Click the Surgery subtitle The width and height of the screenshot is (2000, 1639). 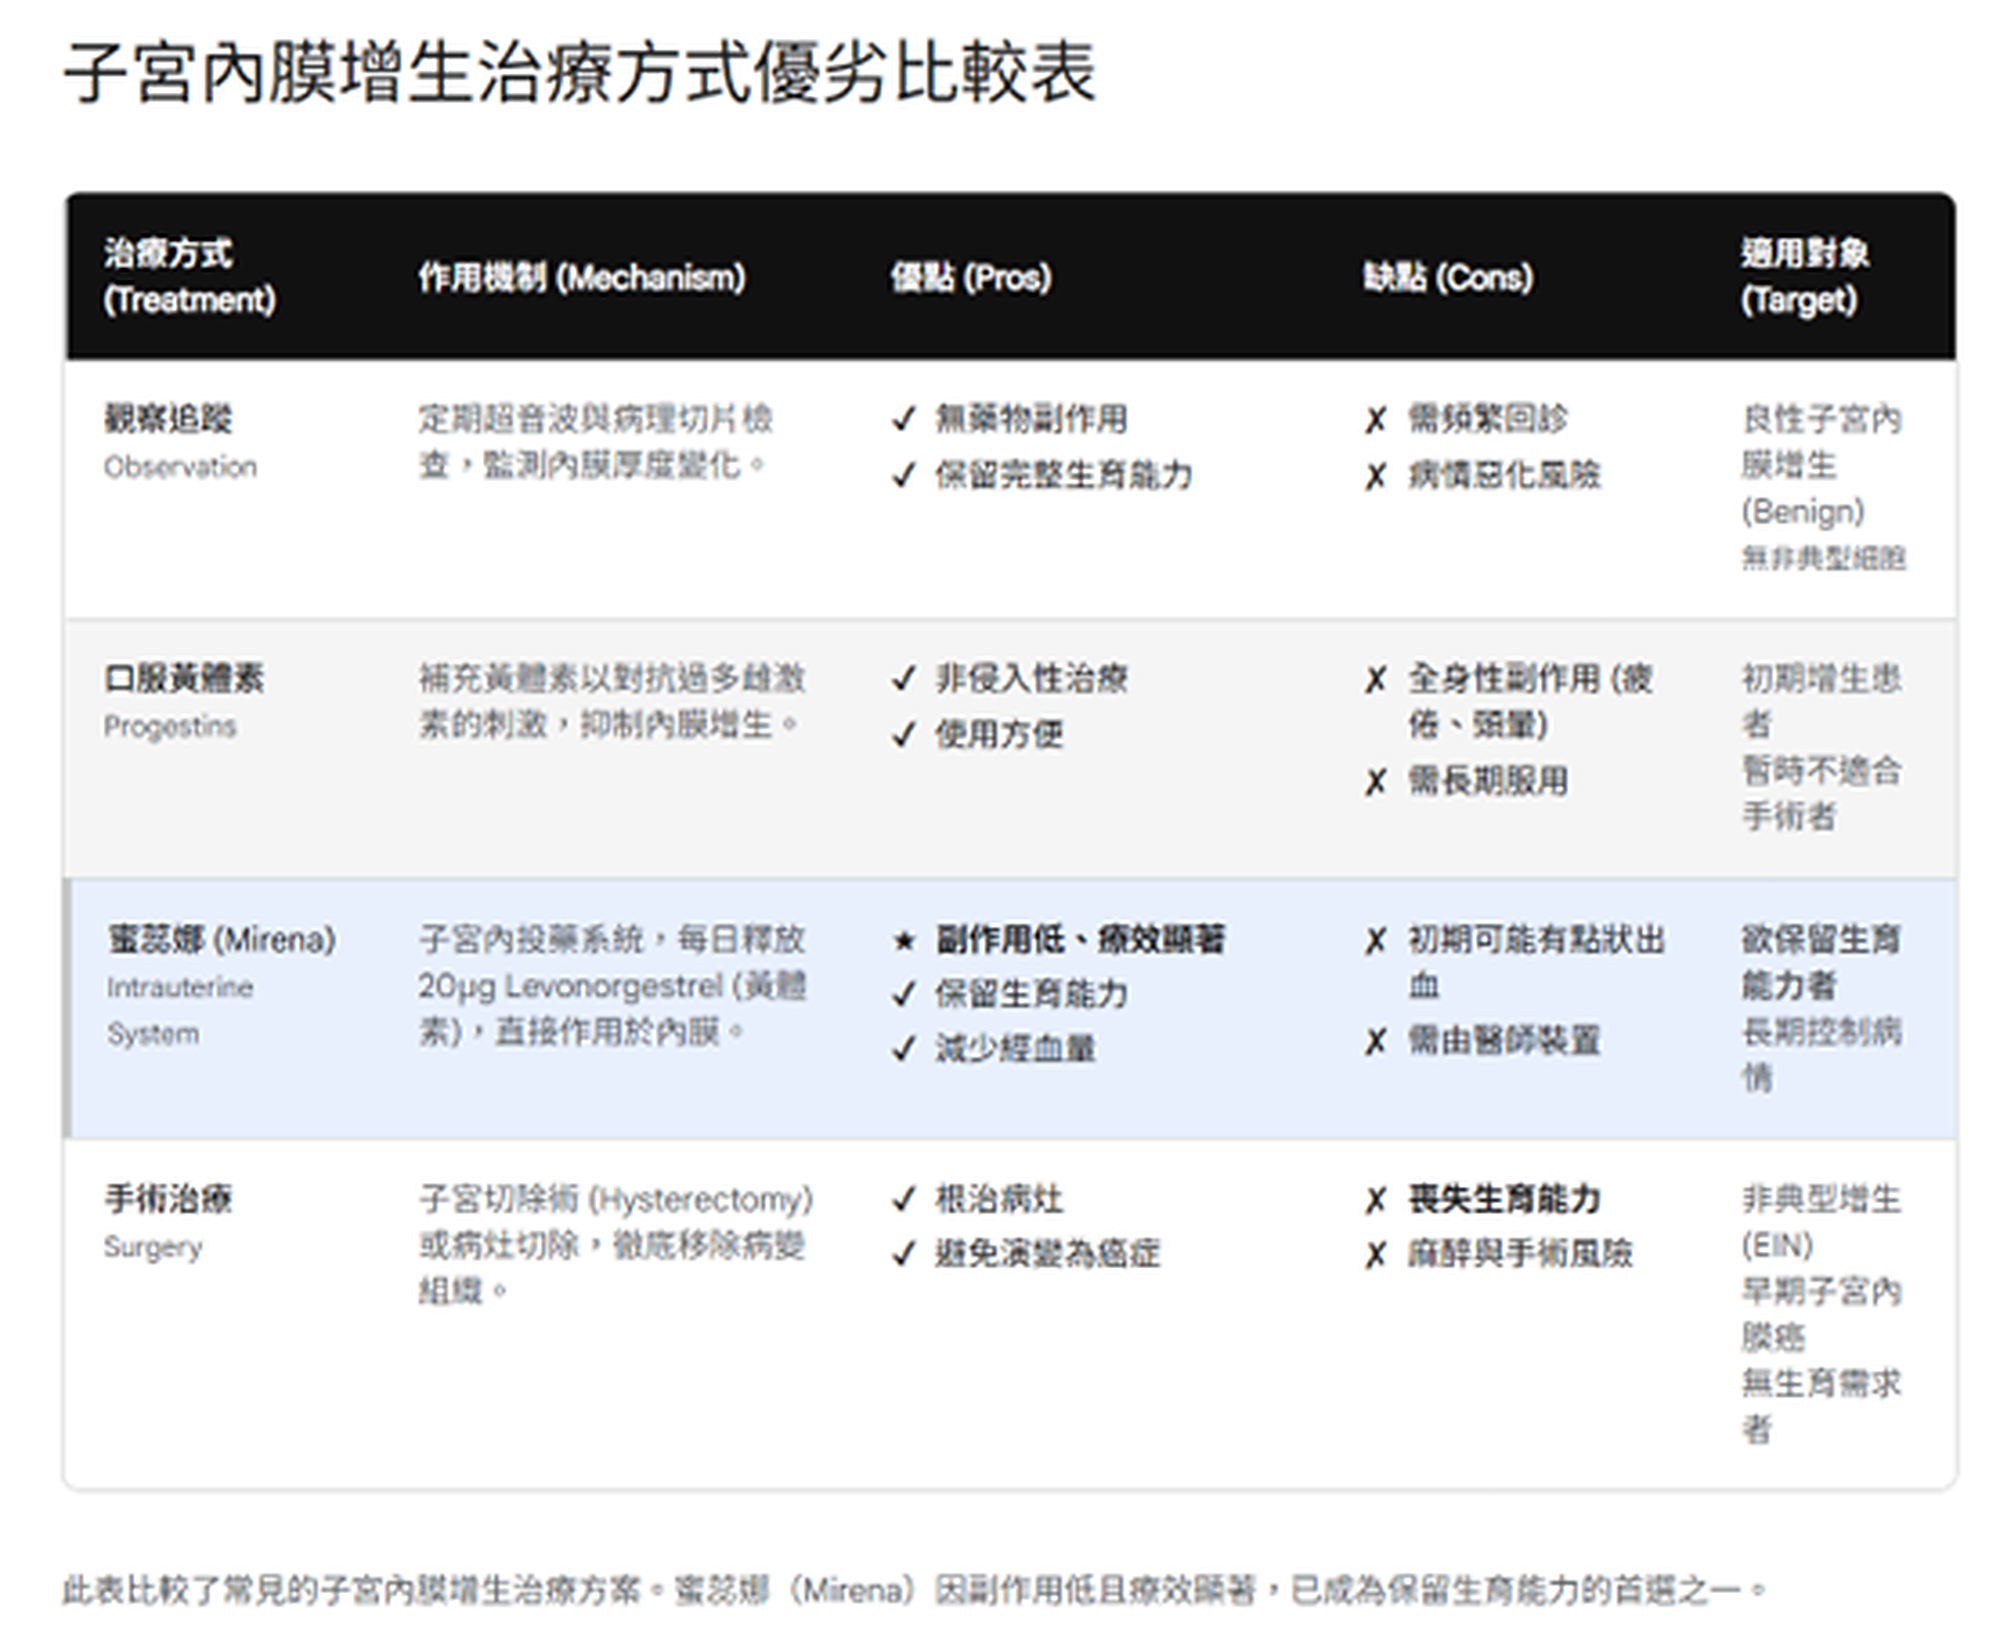pyautogui.click(x=153, y=1247)
